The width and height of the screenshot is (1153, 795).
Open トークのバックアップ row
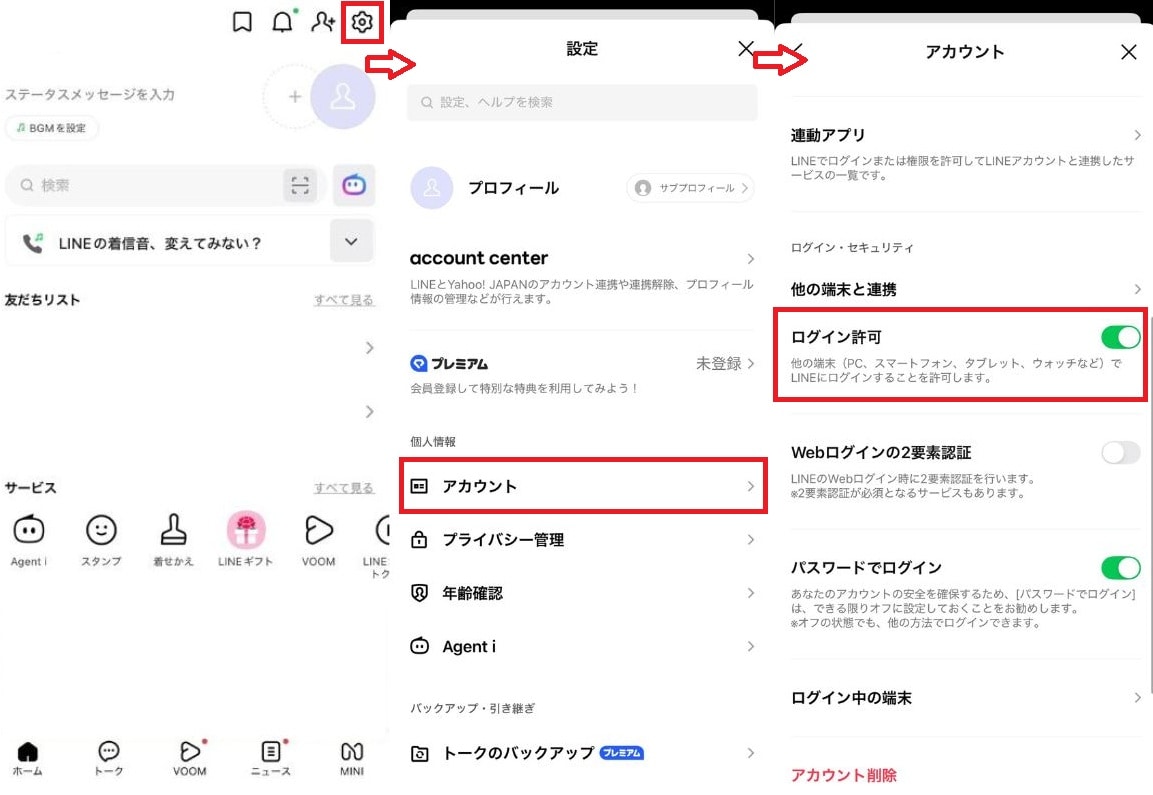tap(582, 753)
